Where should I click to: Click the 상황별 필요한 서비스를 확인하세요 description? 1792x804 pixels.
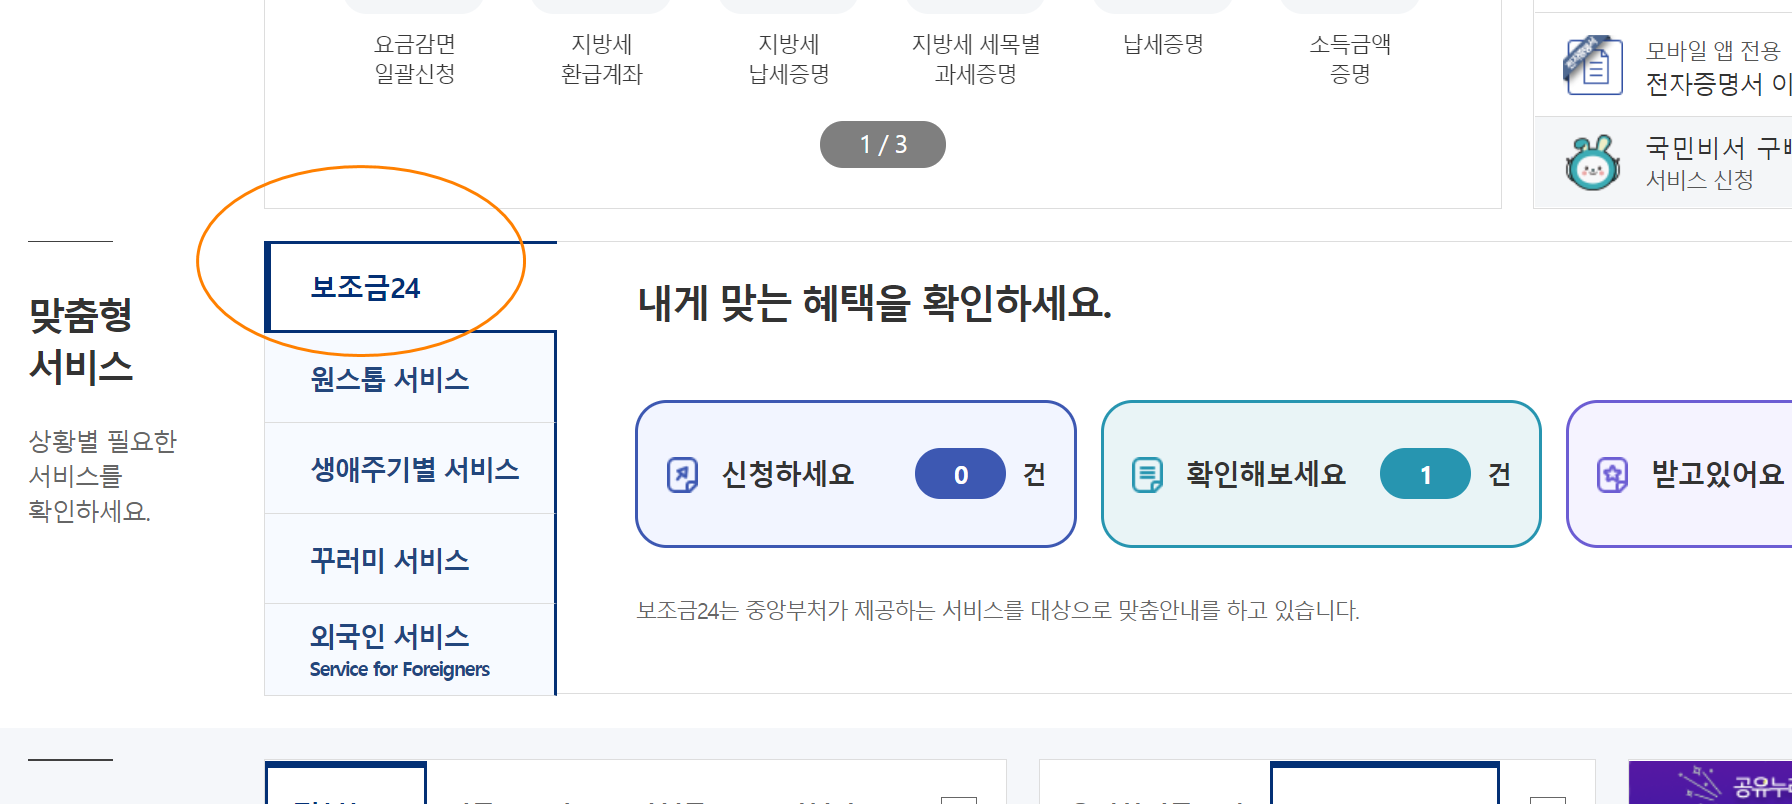(102, 476)
